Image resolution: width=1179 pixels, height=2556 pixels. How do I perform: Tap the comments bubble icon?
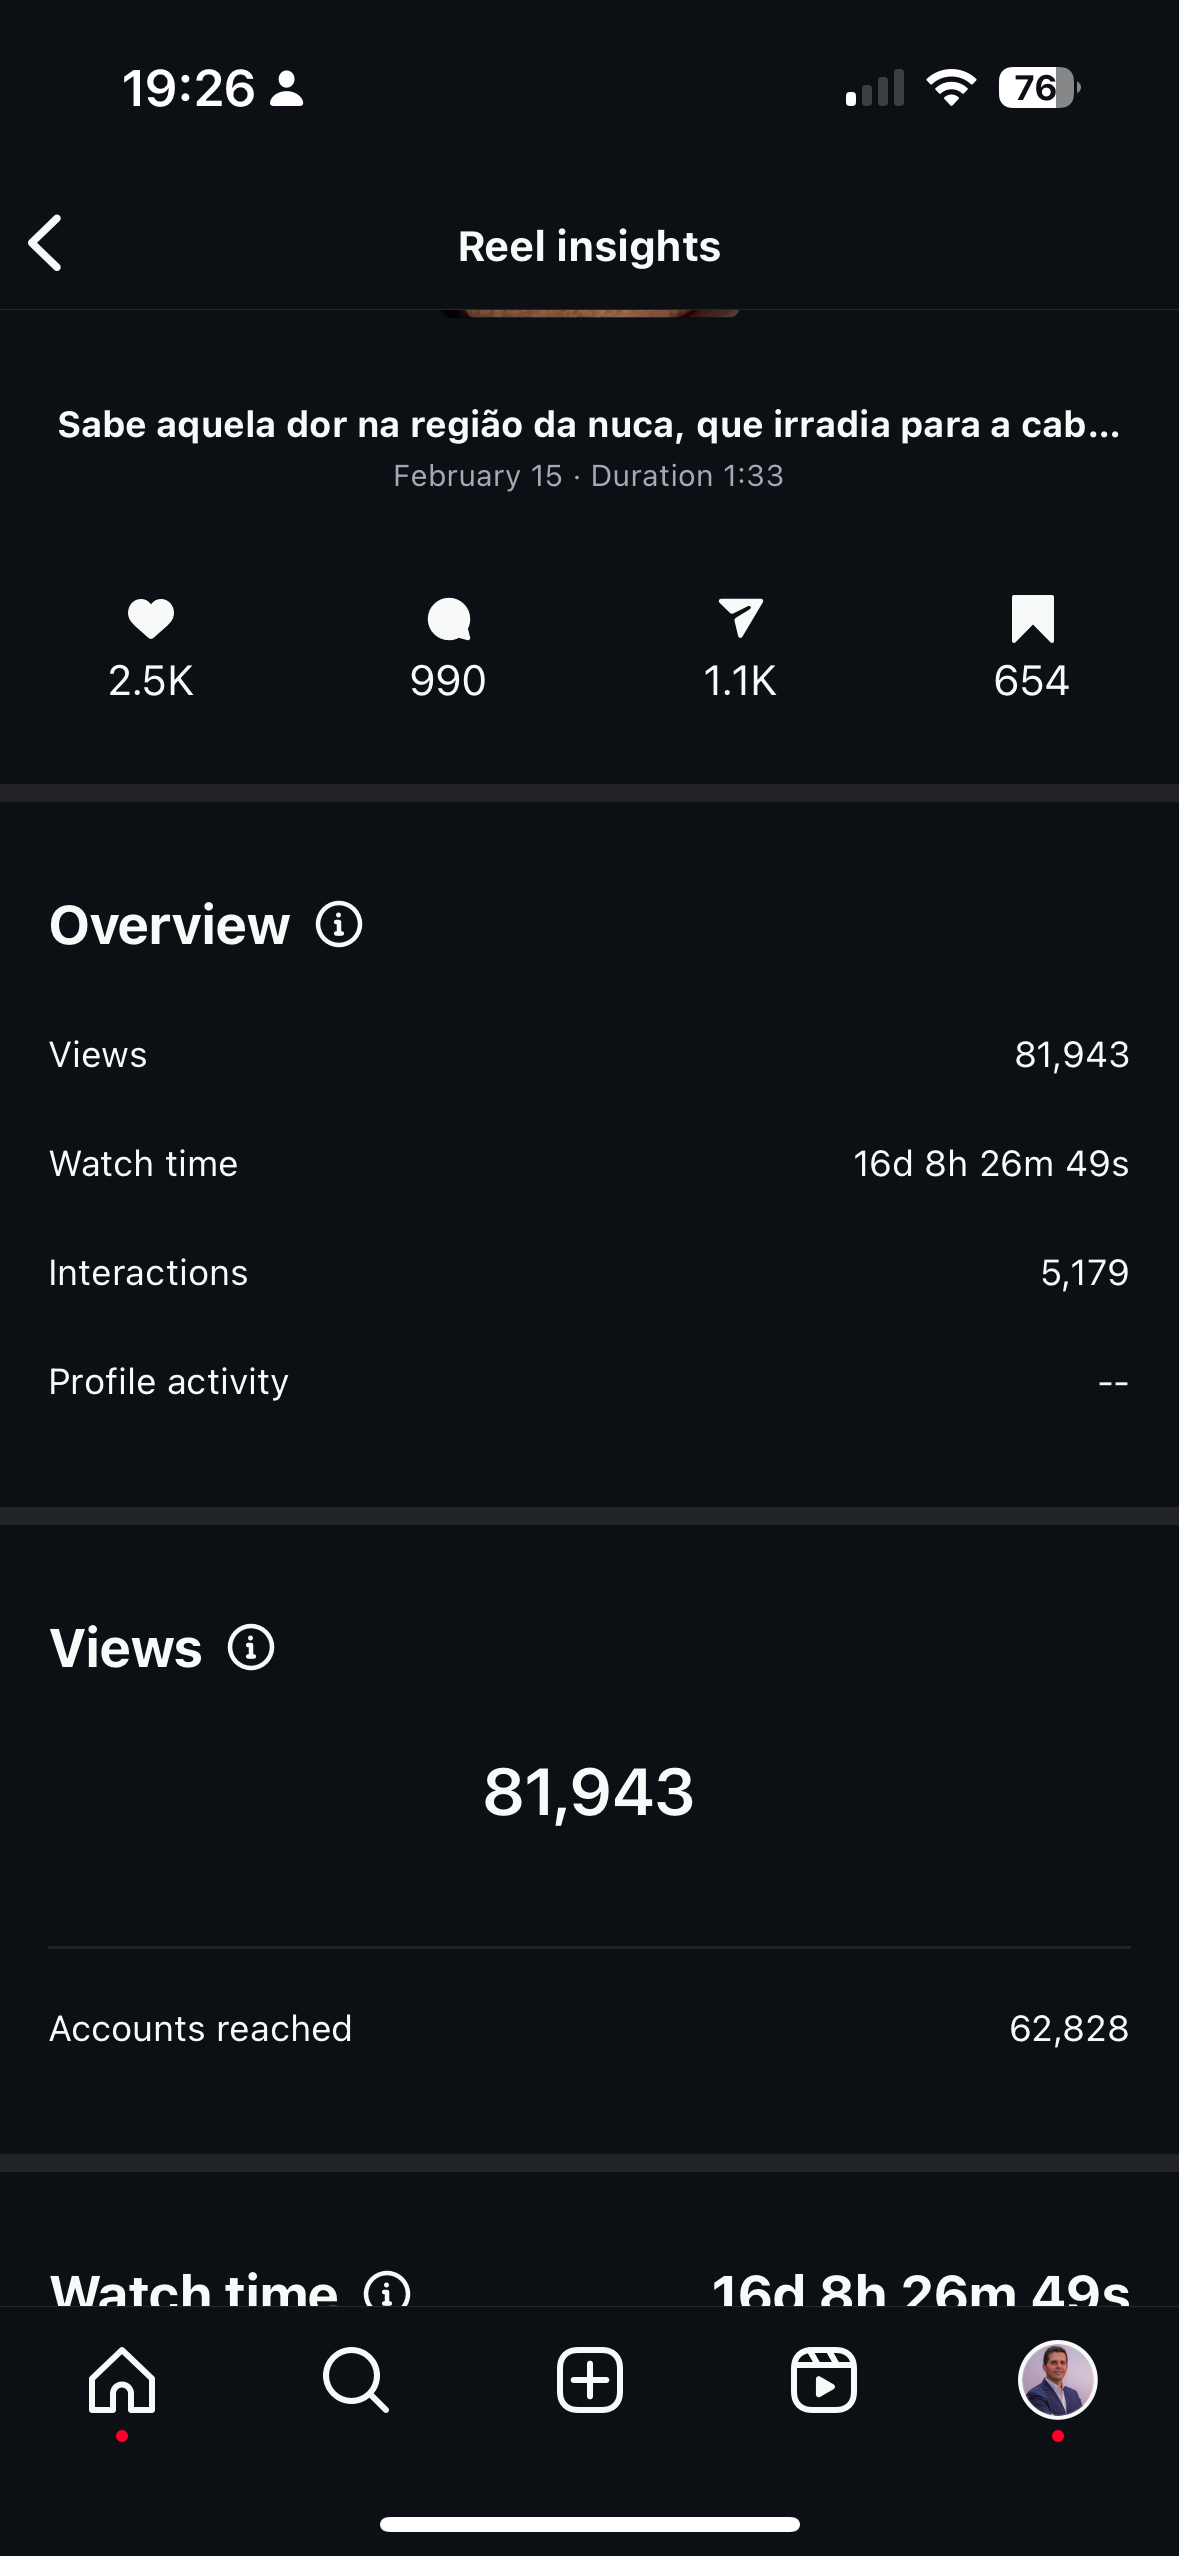click(448, 619)
